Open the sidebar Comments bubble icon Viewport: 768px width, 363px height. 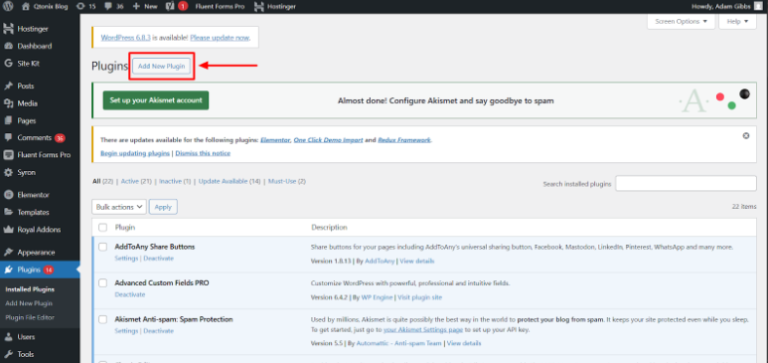pos(8,138)
